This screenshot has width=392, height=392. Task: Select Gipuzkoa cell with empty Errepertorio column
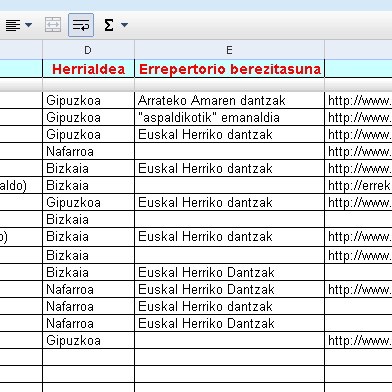tap(88, 340)
